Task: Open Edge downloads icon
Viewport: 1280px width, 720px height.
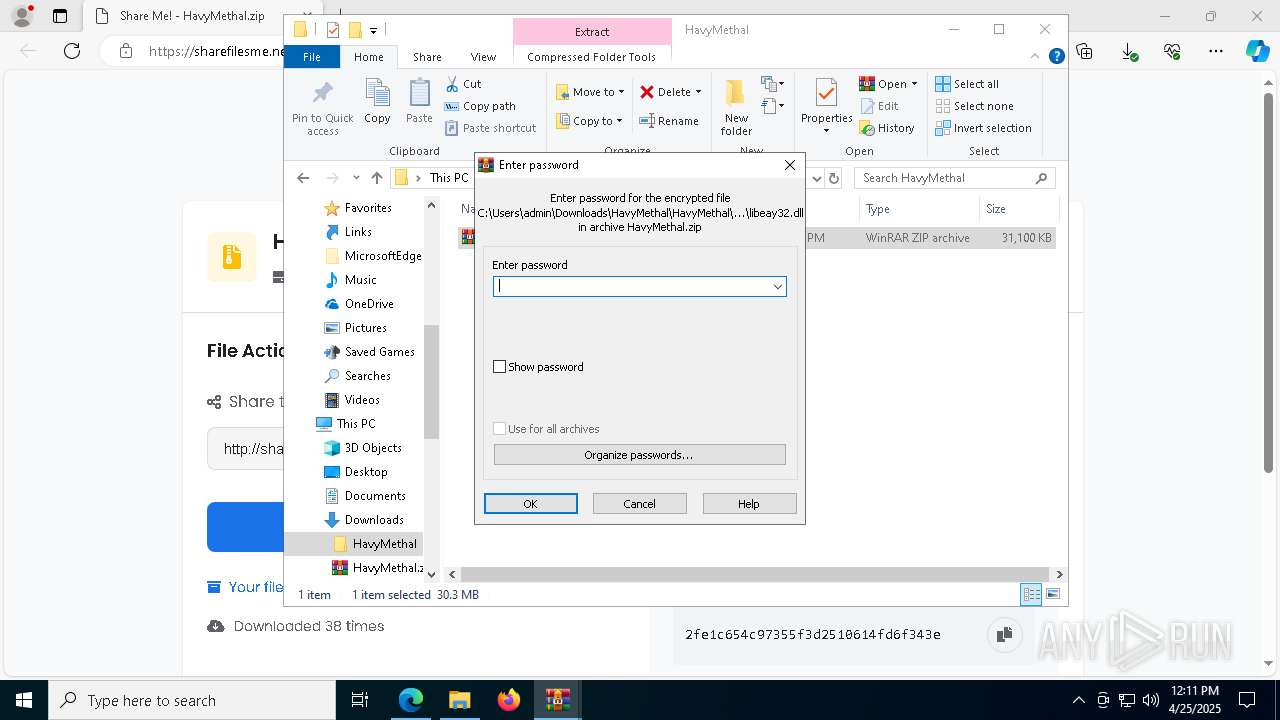Action: coord(1129,51)
